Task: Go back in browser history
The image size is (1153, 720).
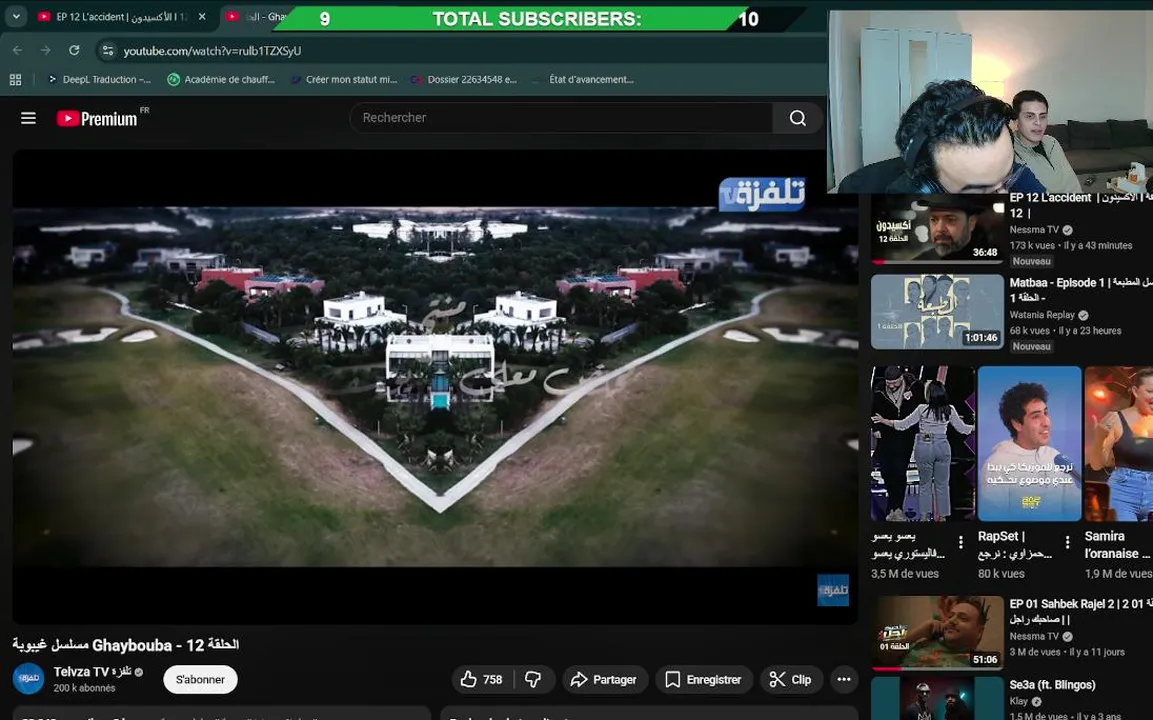Action: [x=18, y=51]
